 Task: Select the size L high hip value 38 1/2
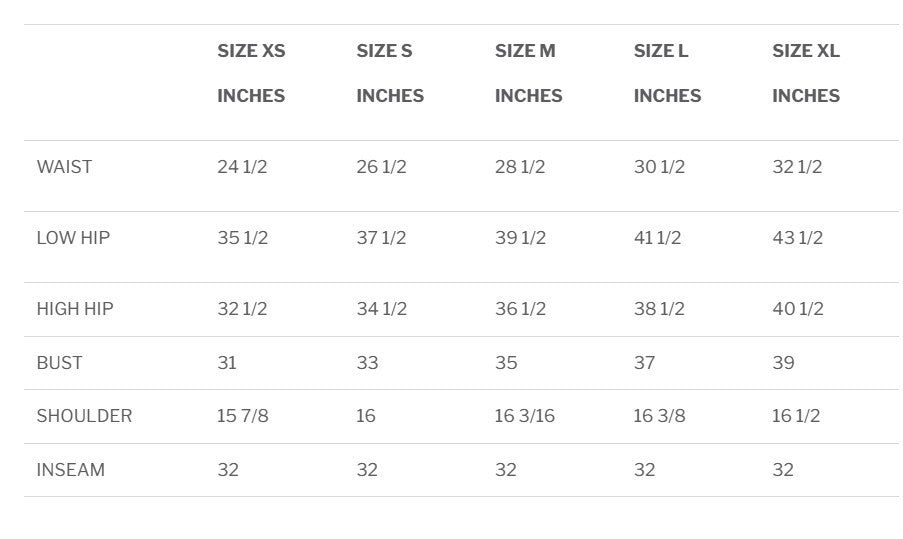[659, 309]
